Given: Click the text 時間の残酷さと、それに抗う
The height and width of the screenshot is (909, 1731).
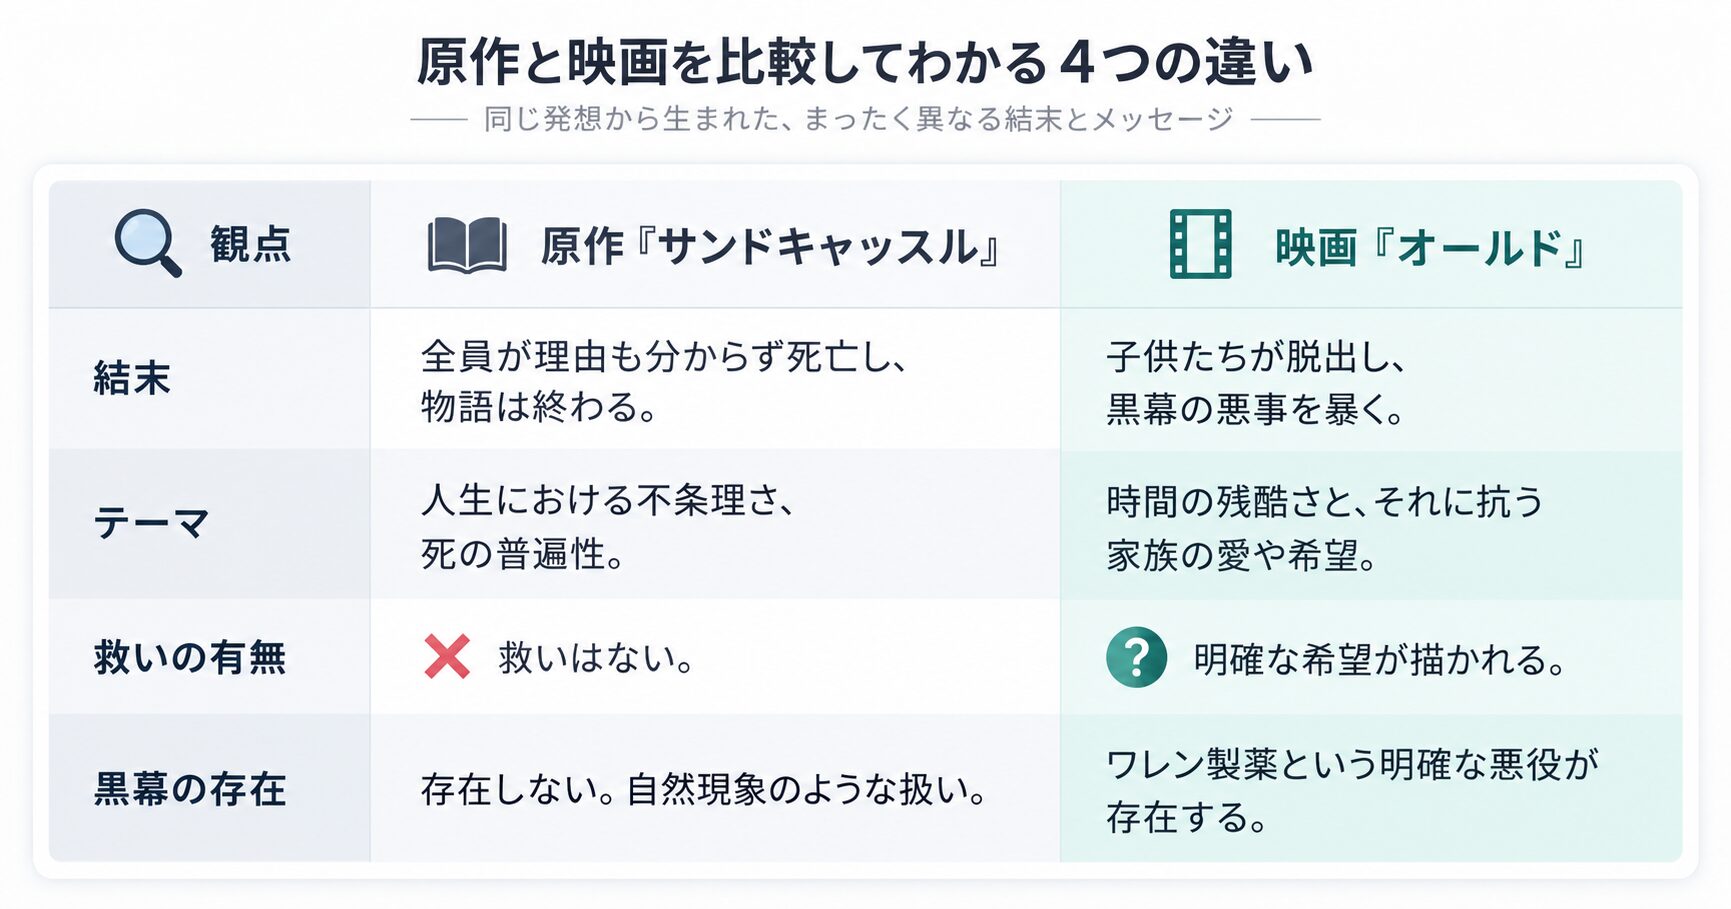Looking at the screenshot, I should 1325,501.
